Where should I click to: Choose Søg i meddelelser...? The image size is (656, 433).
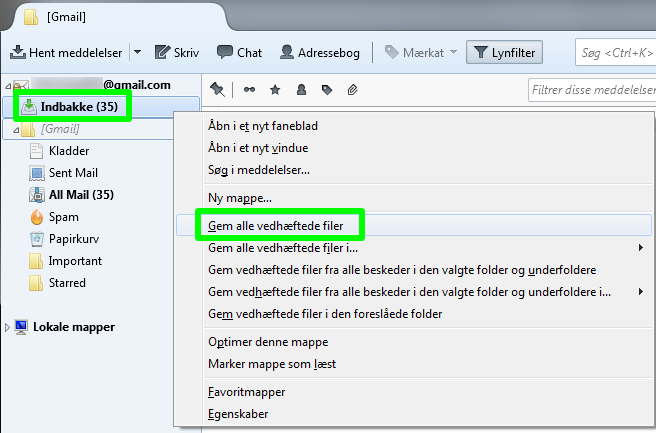tap(259, 170)
